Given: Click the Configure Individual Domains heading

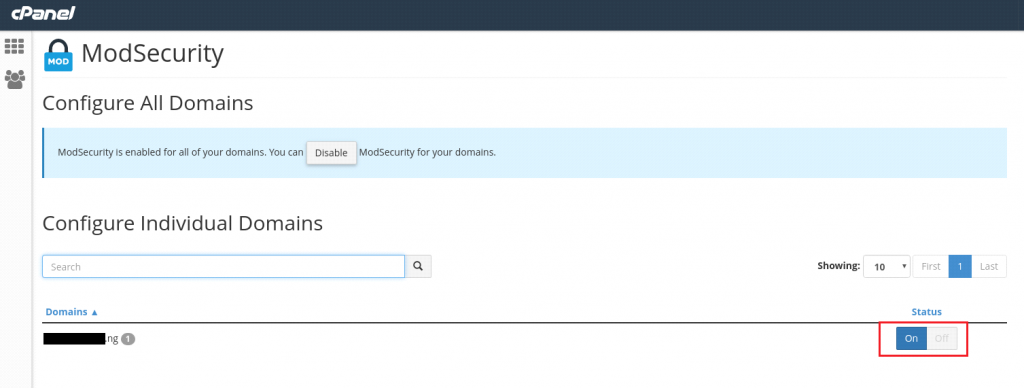Looking at the screenshot, I should pos(182,223).
